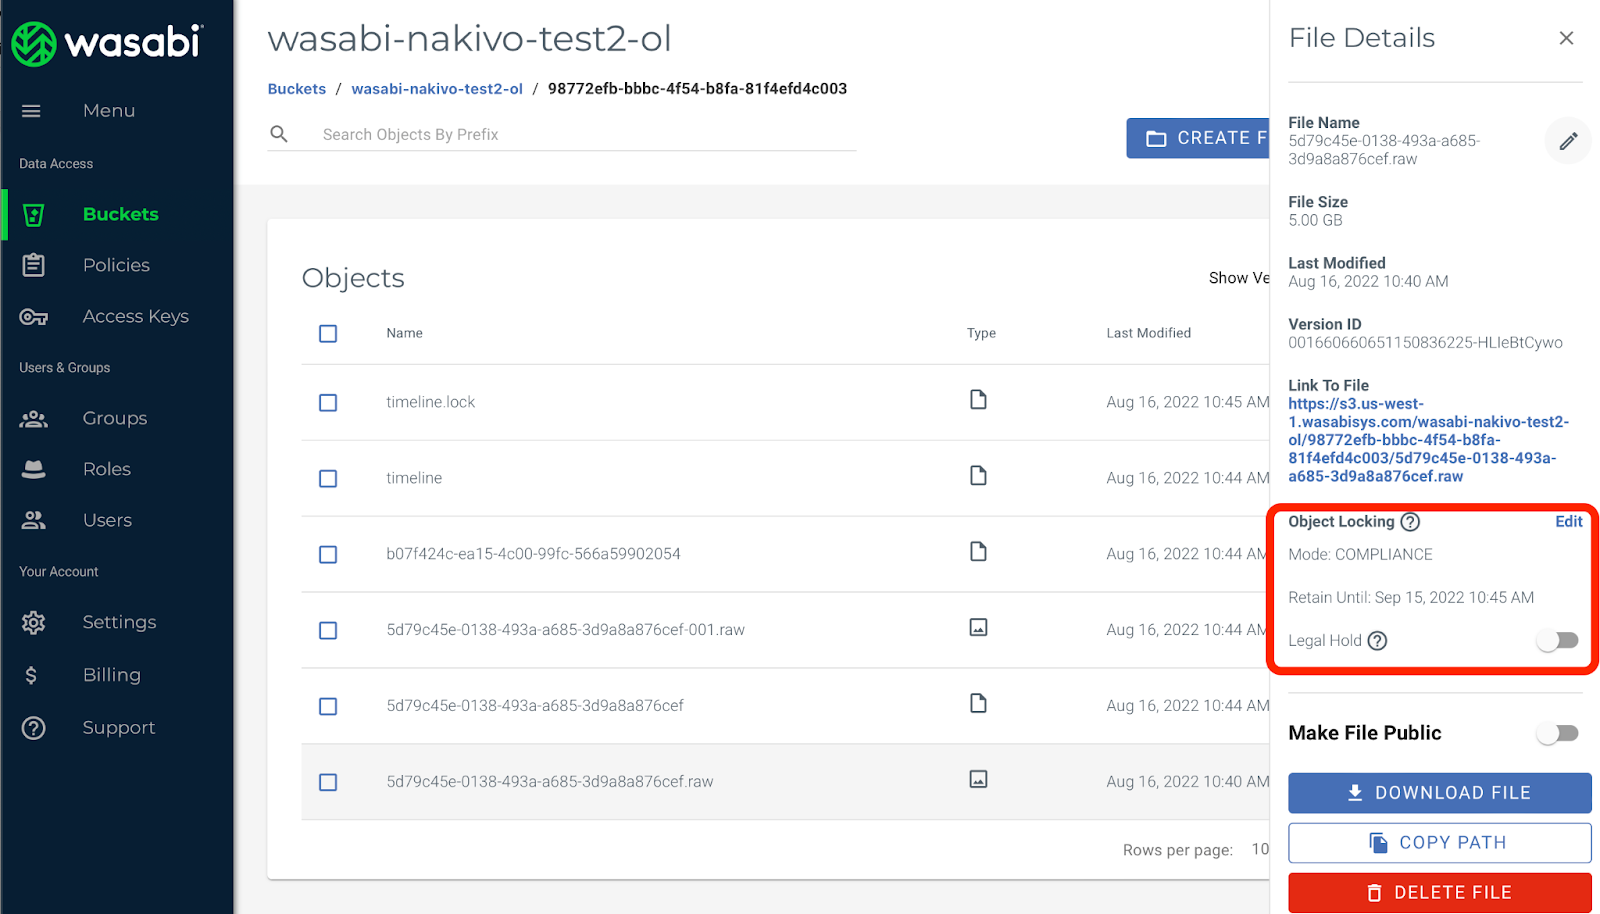Turn on Make File Public switch
The image size is (1600, 914).
(1557, 733)
